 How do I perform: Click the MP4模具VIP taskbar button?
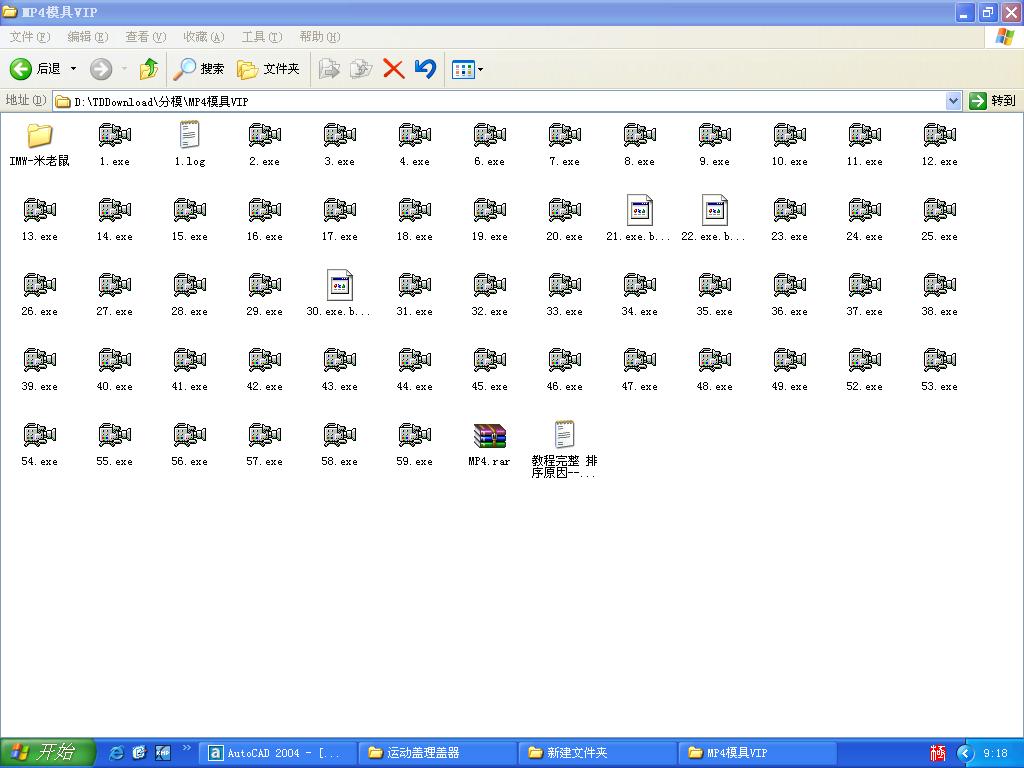[758, 753]
